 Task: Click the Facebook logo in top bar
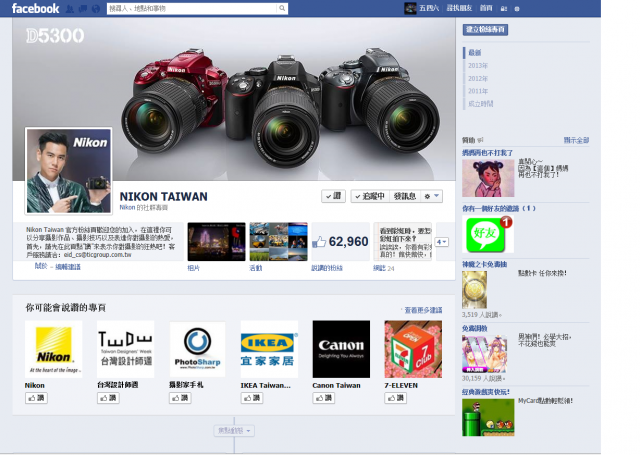(x=35, y=8)
